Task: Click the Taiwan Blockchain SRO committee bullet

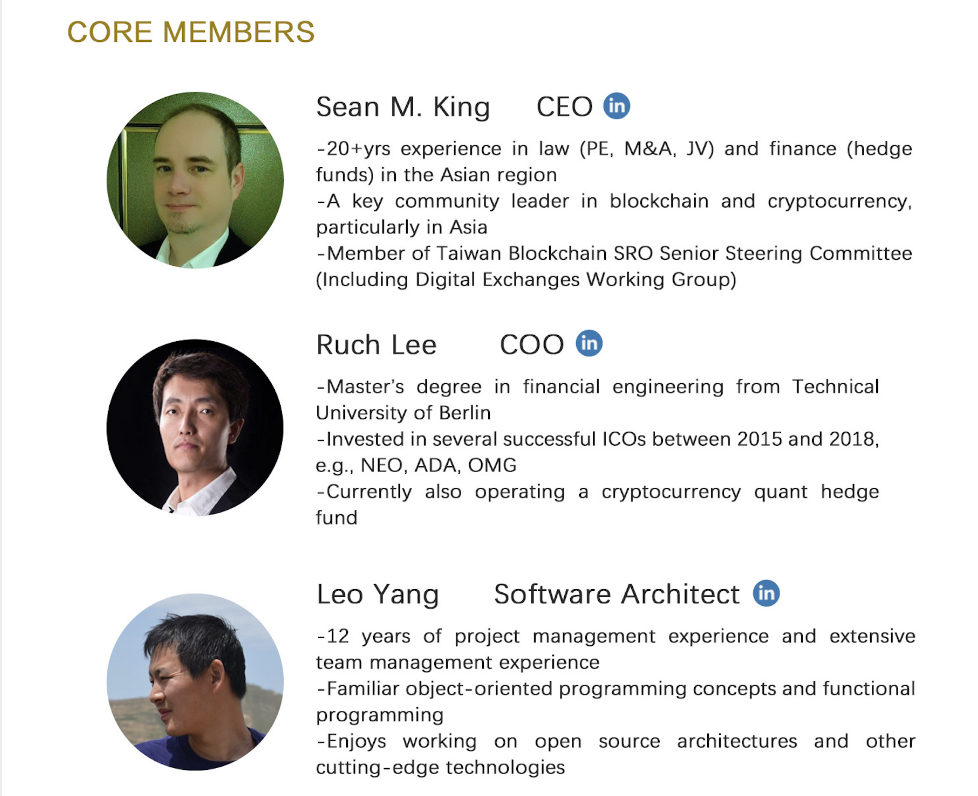Action: pyautogui.click(x=613, y=266)
